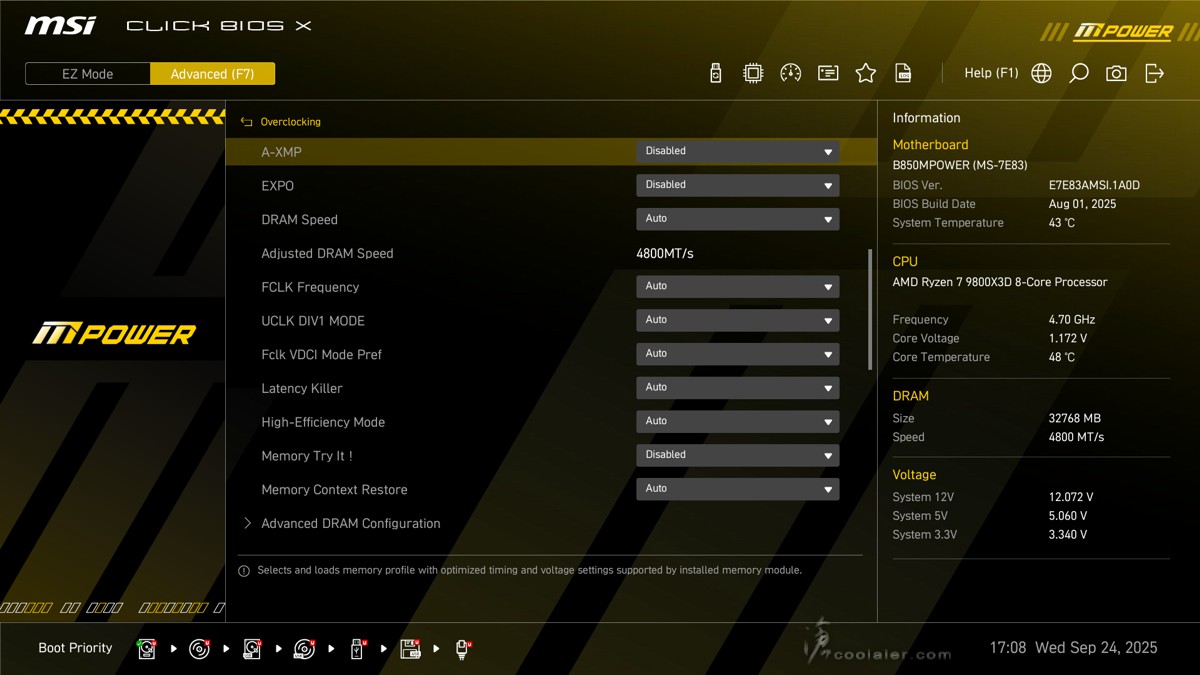
Task: Click the BIOS version E7E83AMSI.1A0D
Action: click(1094, 185)
